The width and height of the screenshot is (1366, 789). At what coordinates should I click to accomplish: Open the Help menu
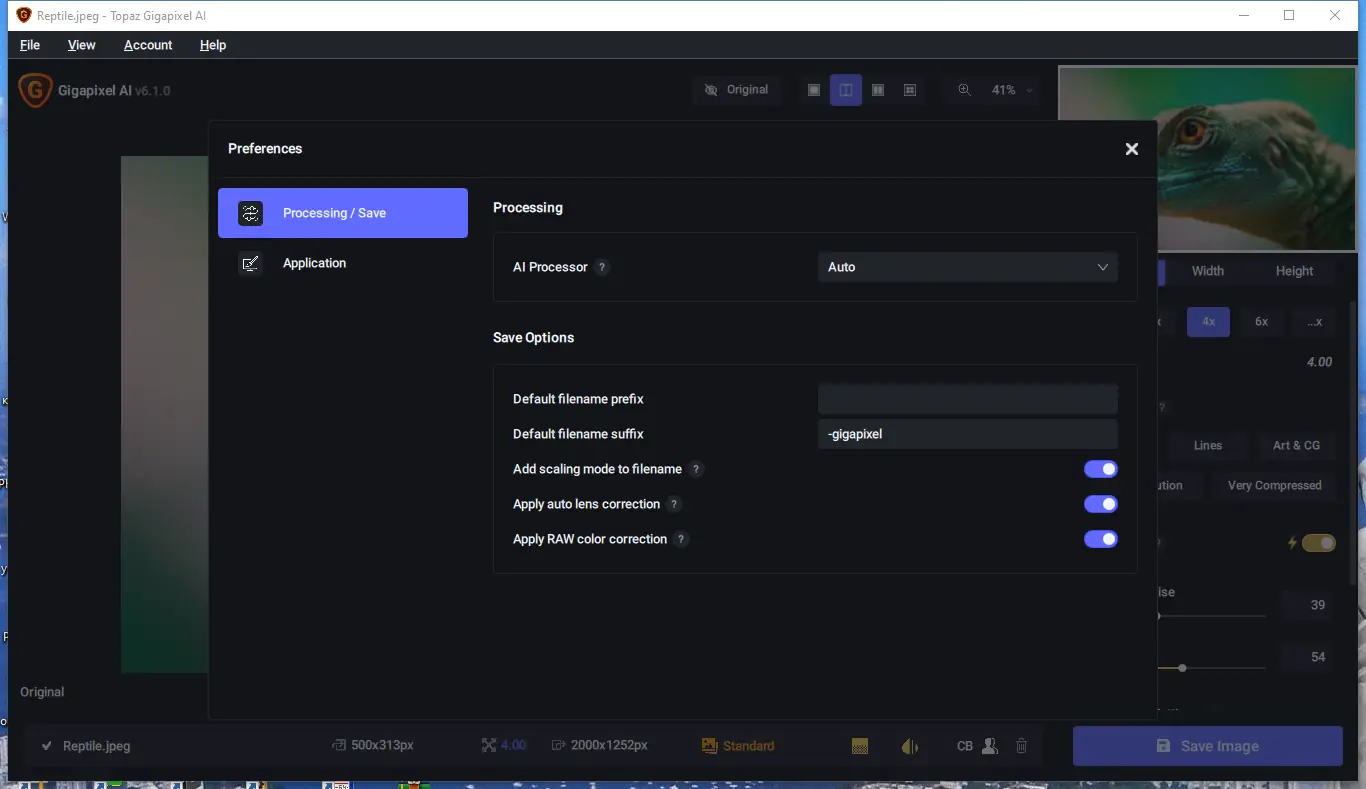pyautogui.click(x=213, y=45)
